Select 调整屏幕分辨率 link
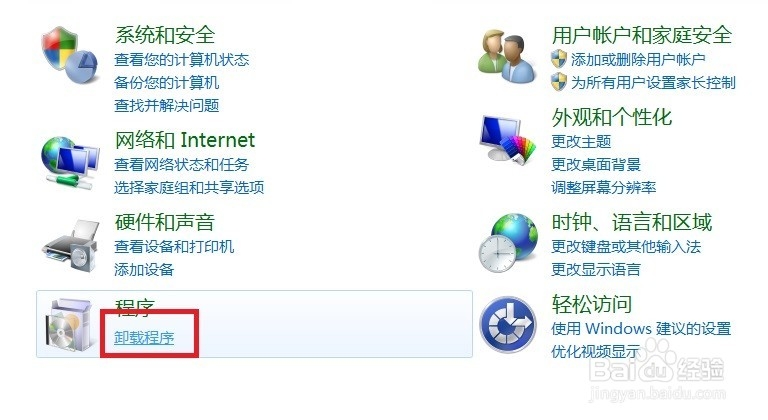 pos(603,187)
